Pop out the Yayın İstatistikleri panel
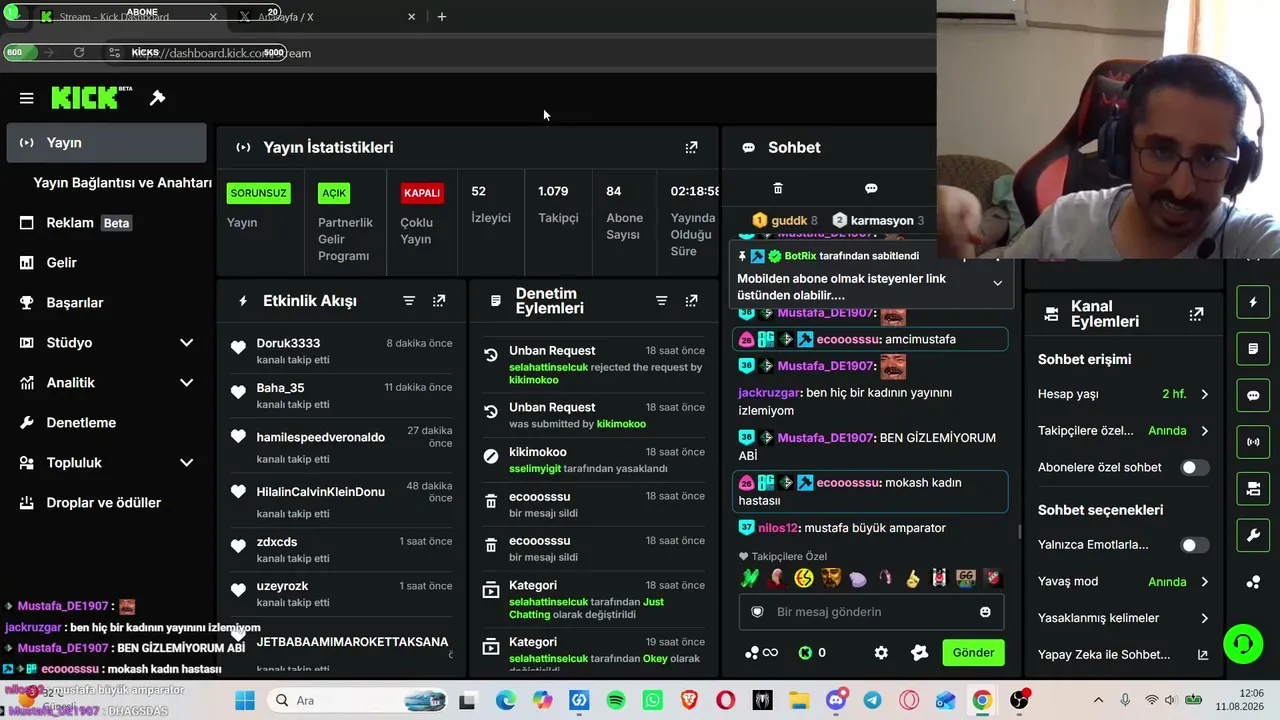The image size is (1280, 720). click(691, 147)
